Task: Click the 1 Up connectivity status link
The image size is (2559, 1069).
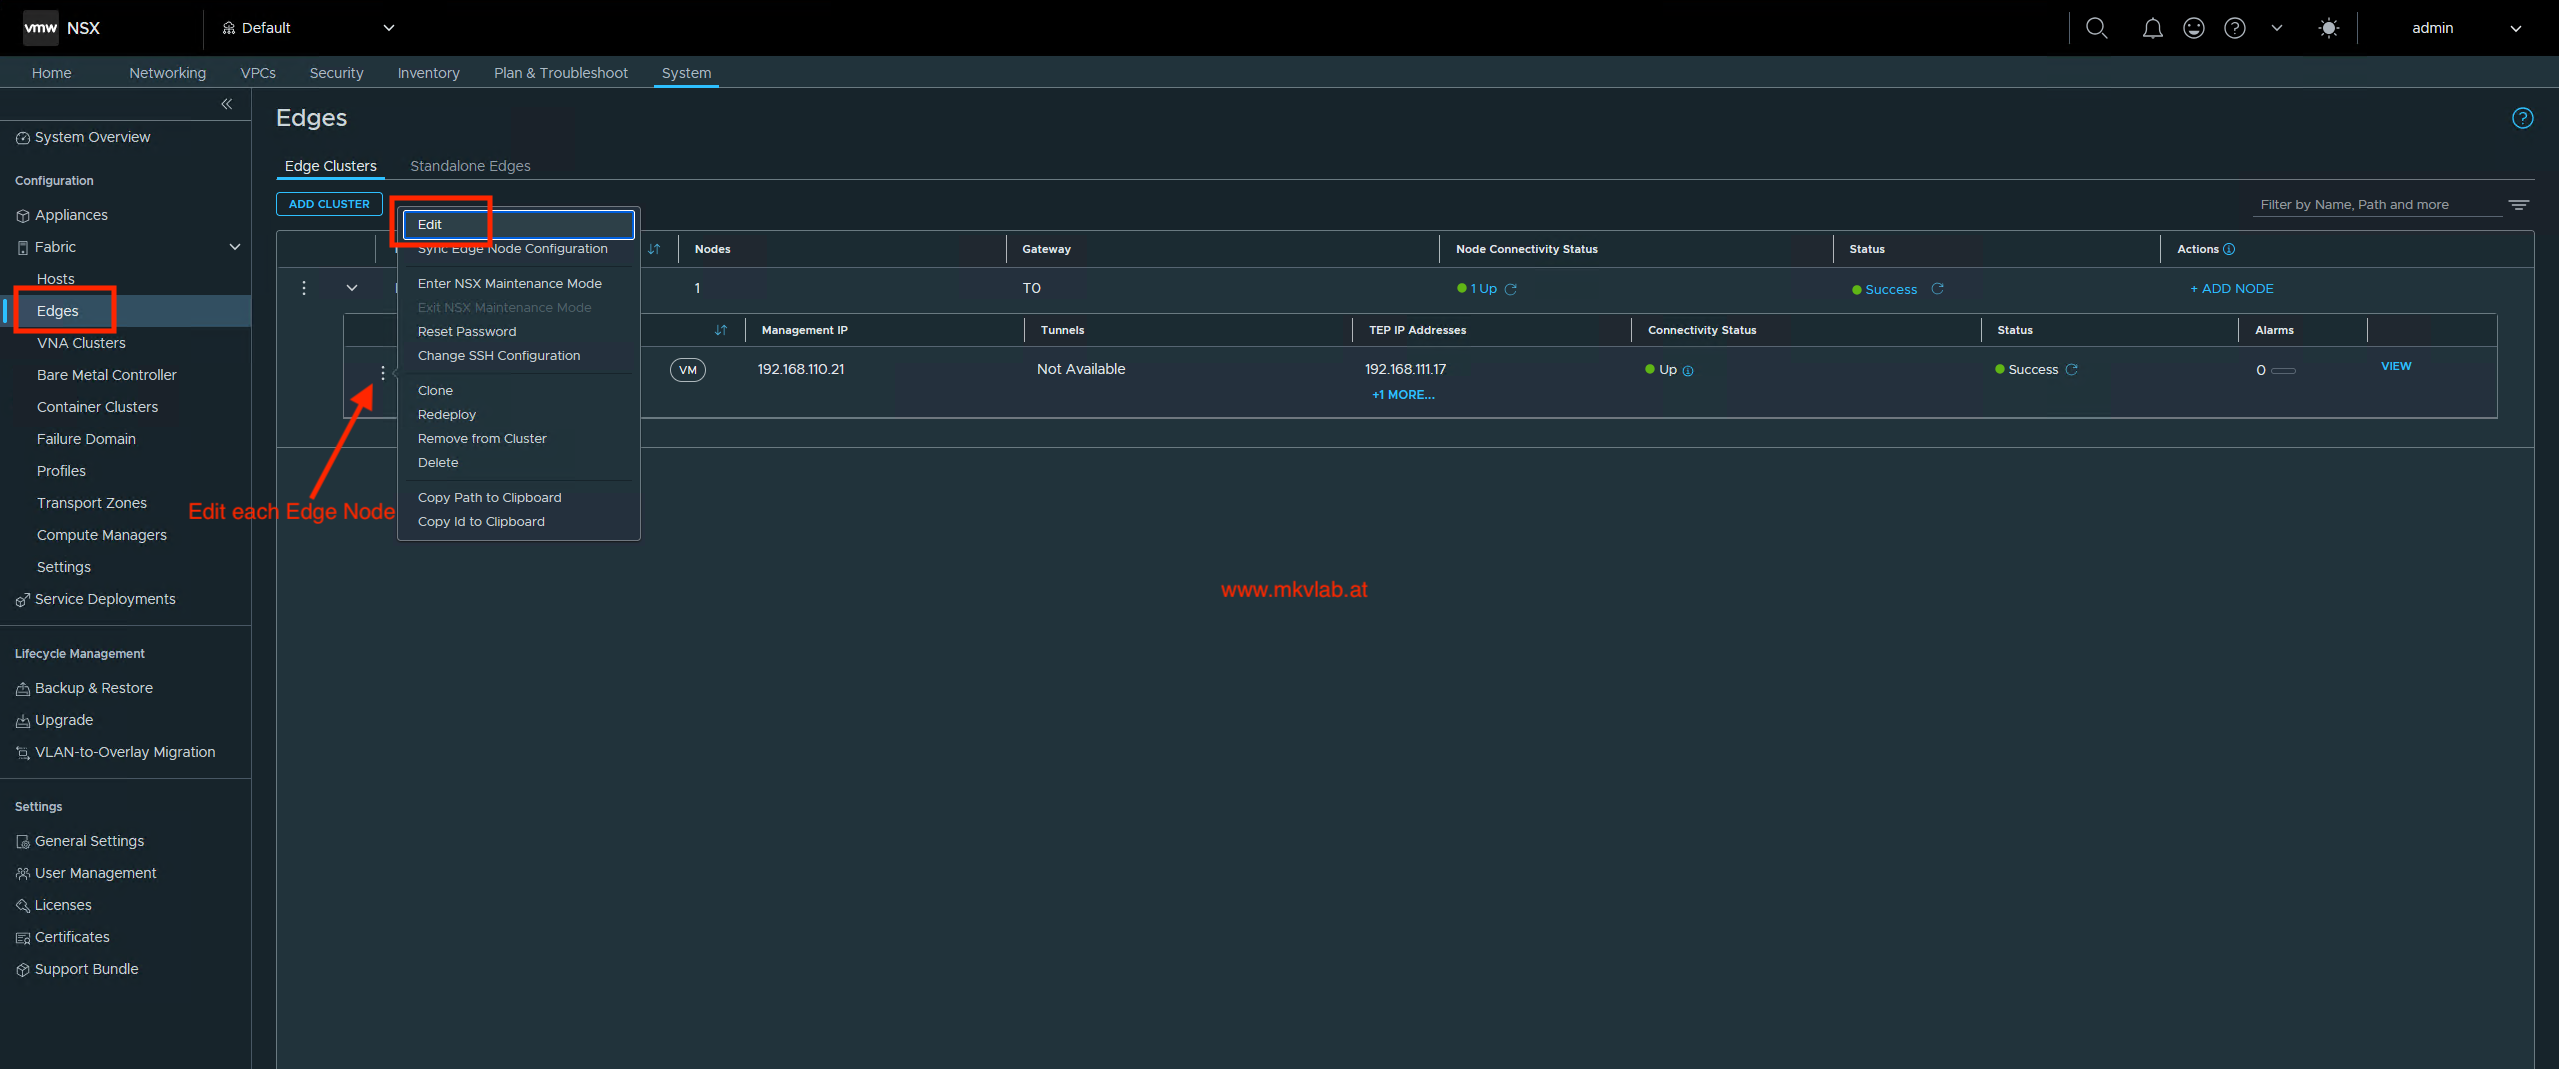Action: point(1483,289)
